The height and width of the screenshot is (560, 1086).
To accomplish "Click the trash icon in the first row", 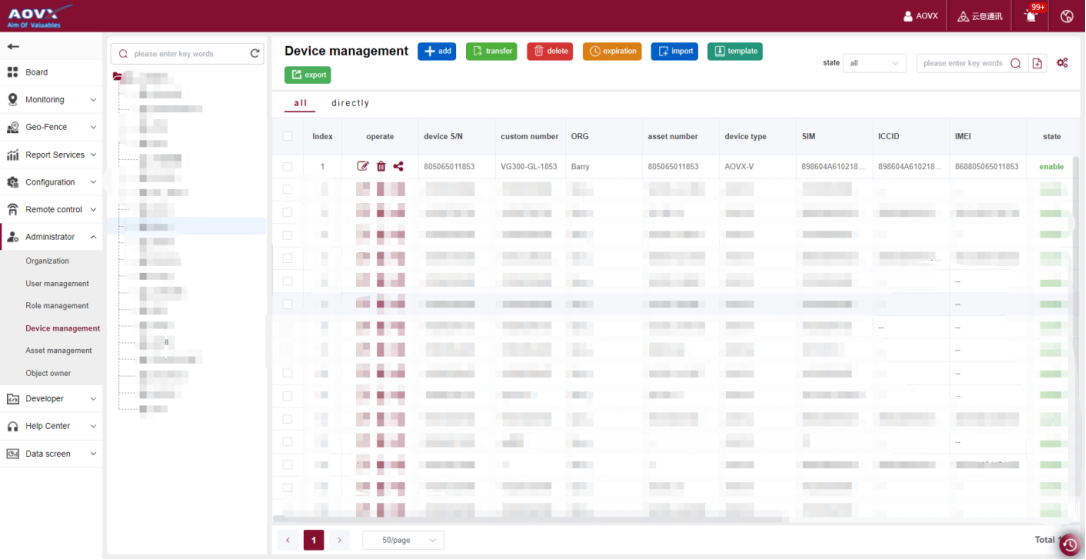I will click(x=381, y=167).
